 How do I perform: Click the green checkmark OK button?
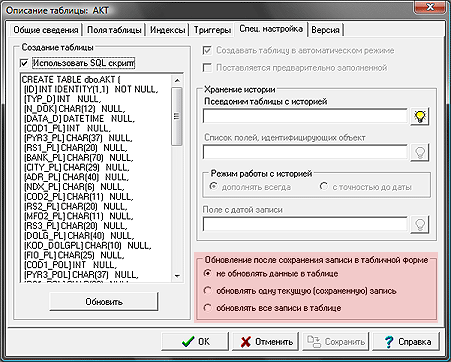(x=195, y=341)
